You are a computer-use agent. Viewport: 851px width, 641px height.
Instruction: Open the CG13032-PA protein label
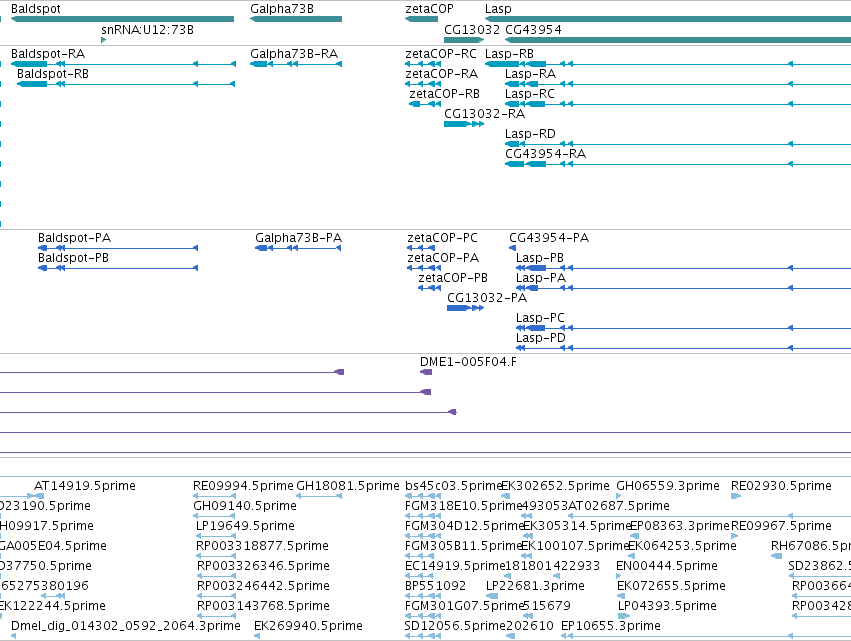pyautogui.click(x=487, y=298)
